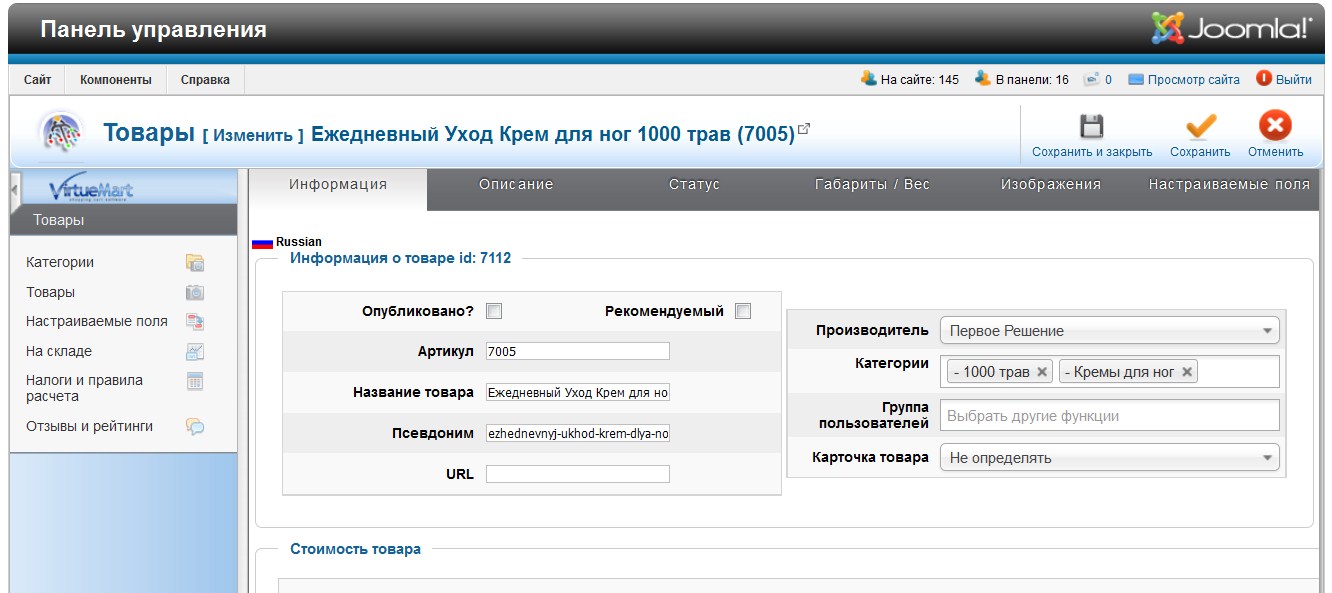Remove the 'Кремы для ног' category tag
Image resolution: width=1332 pixels, height=593 pixels.
tap(1187, 372)
